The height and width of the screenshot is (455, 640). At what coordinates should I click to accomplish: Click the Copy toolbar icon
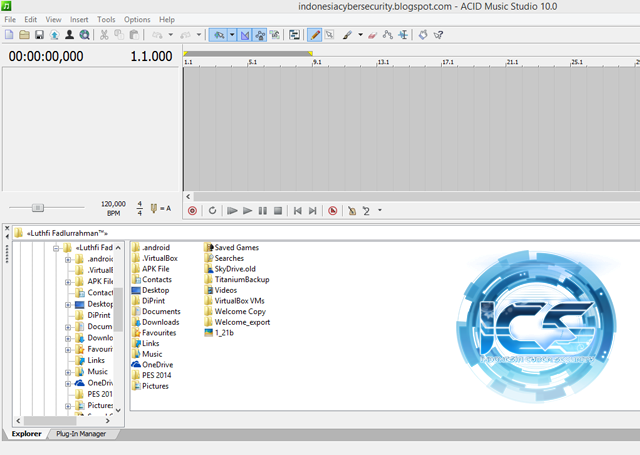[x=119, y=35]
